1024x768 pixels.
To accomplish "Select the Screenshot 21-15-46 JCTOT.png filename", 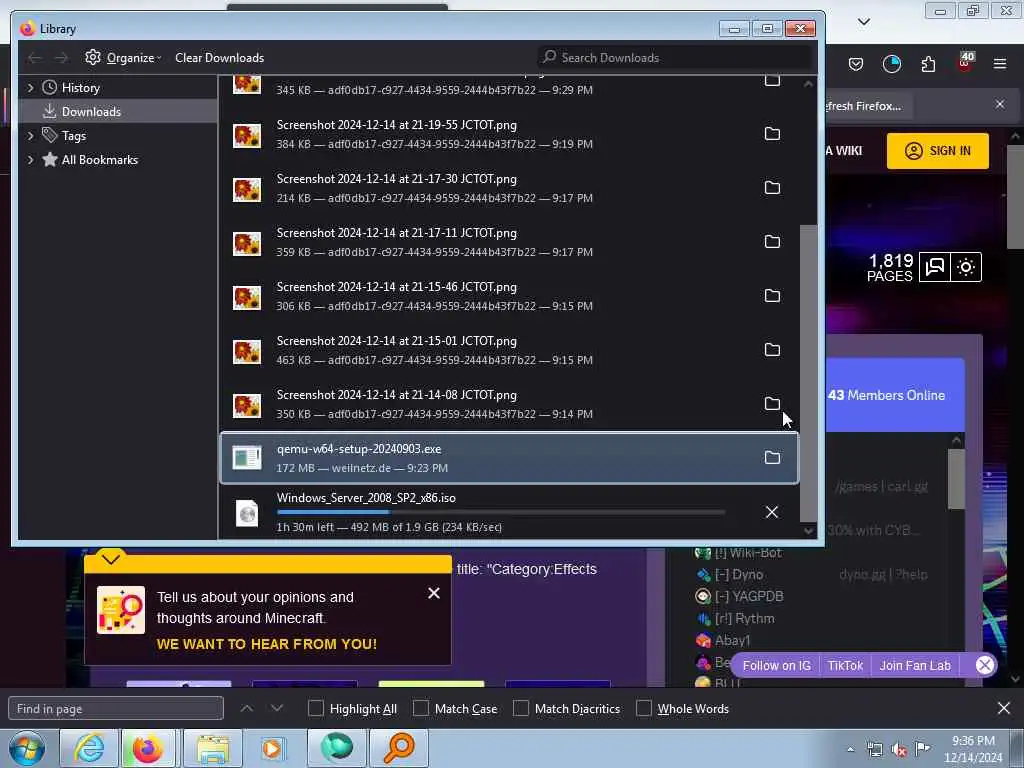I will pyautogui.click(x=396, y=287).
